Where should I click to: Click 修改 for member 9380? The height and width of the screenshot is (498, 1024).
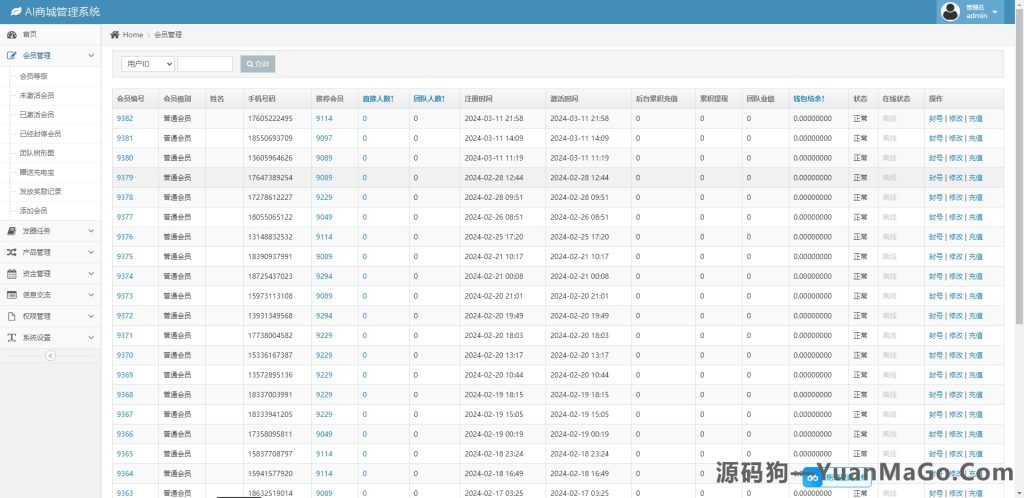click(955, 158)
